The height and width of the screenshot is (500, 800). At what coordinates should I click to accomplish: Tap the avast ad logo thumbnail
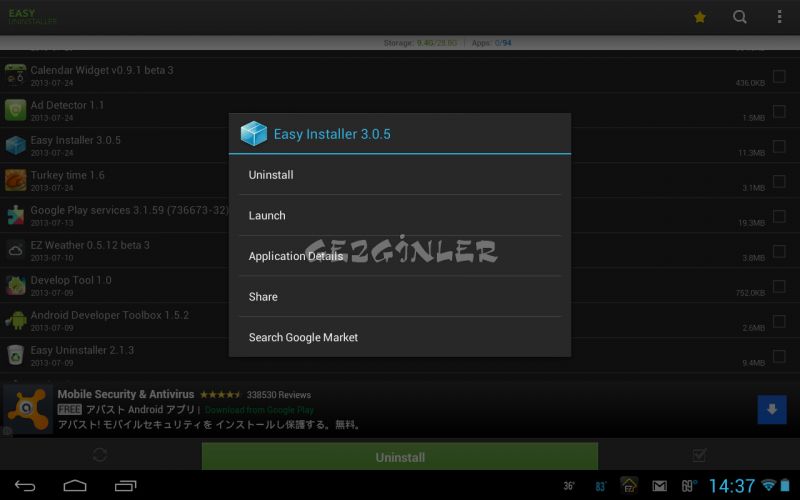pyautogui.click(x=28, y=409)
